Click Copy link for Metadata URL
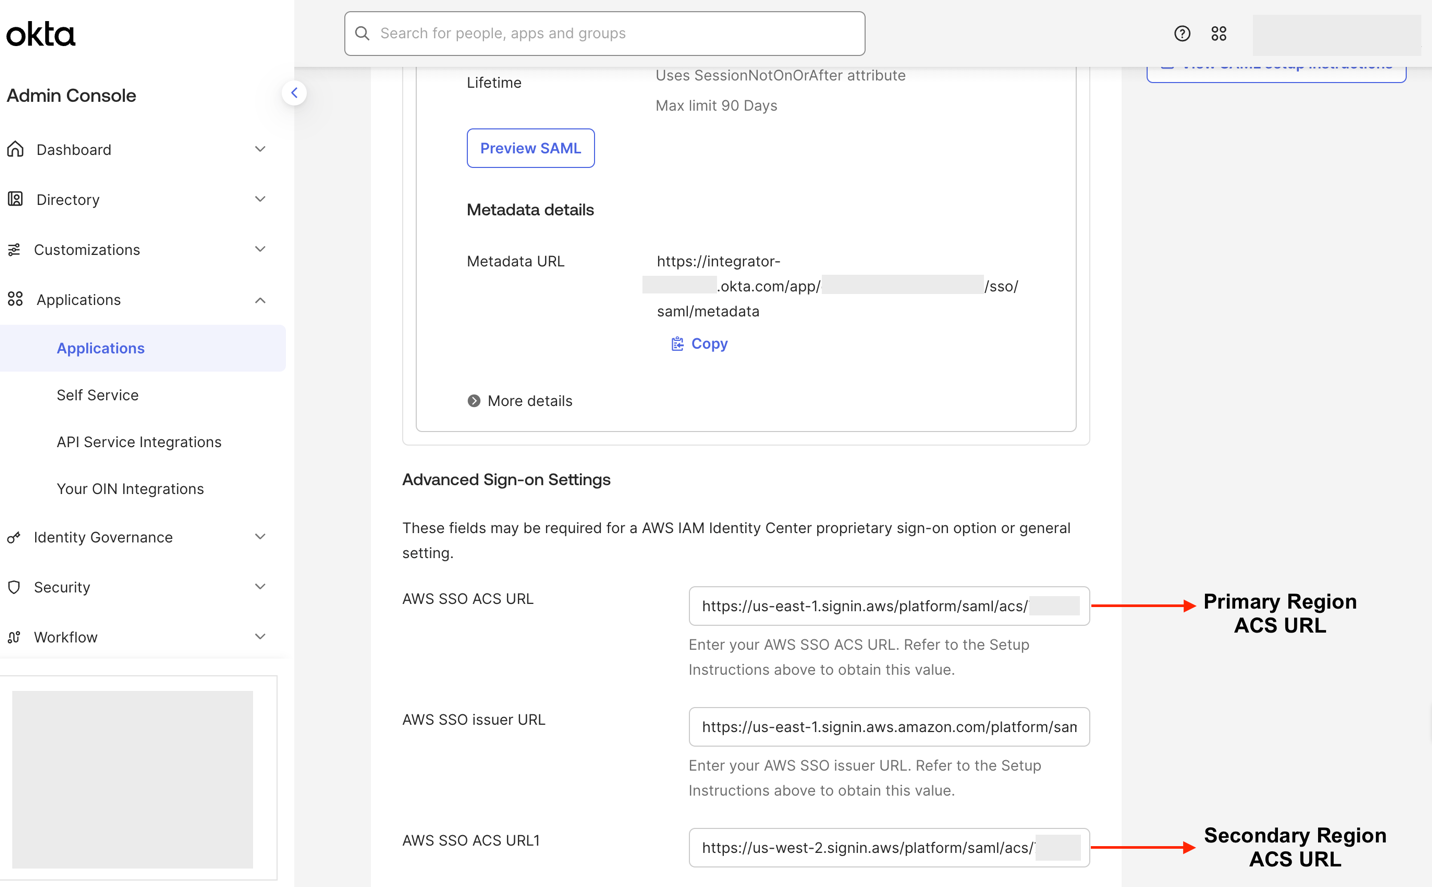Viewport: 1432px width, 887px height. [699, 344]
